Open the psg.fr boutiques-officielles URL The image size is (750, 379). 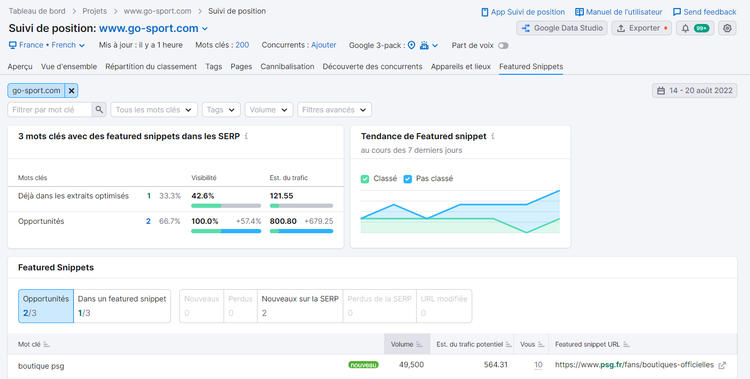coord(634,365)
